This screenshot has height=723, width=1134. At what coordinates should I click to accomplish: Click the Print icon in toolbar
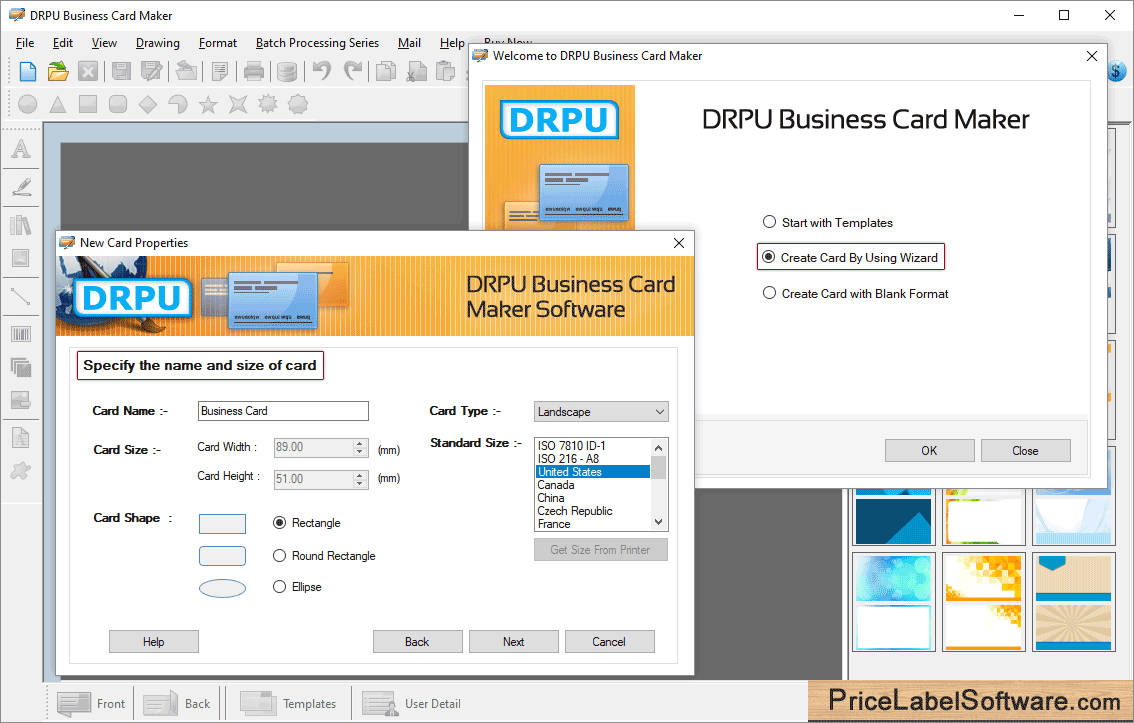coord(254,71)
